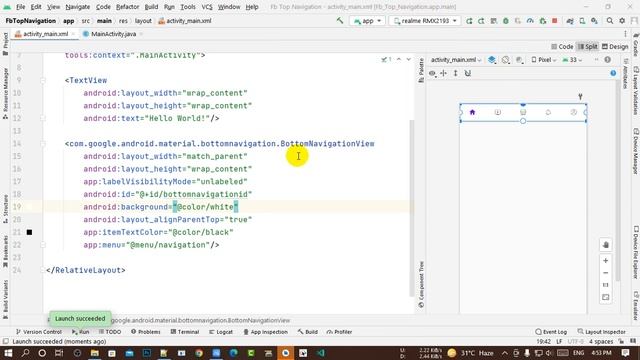Open the TODO tool window
Image resolution: width=640 pixels, height=360 pixels.
coord(109,332)
